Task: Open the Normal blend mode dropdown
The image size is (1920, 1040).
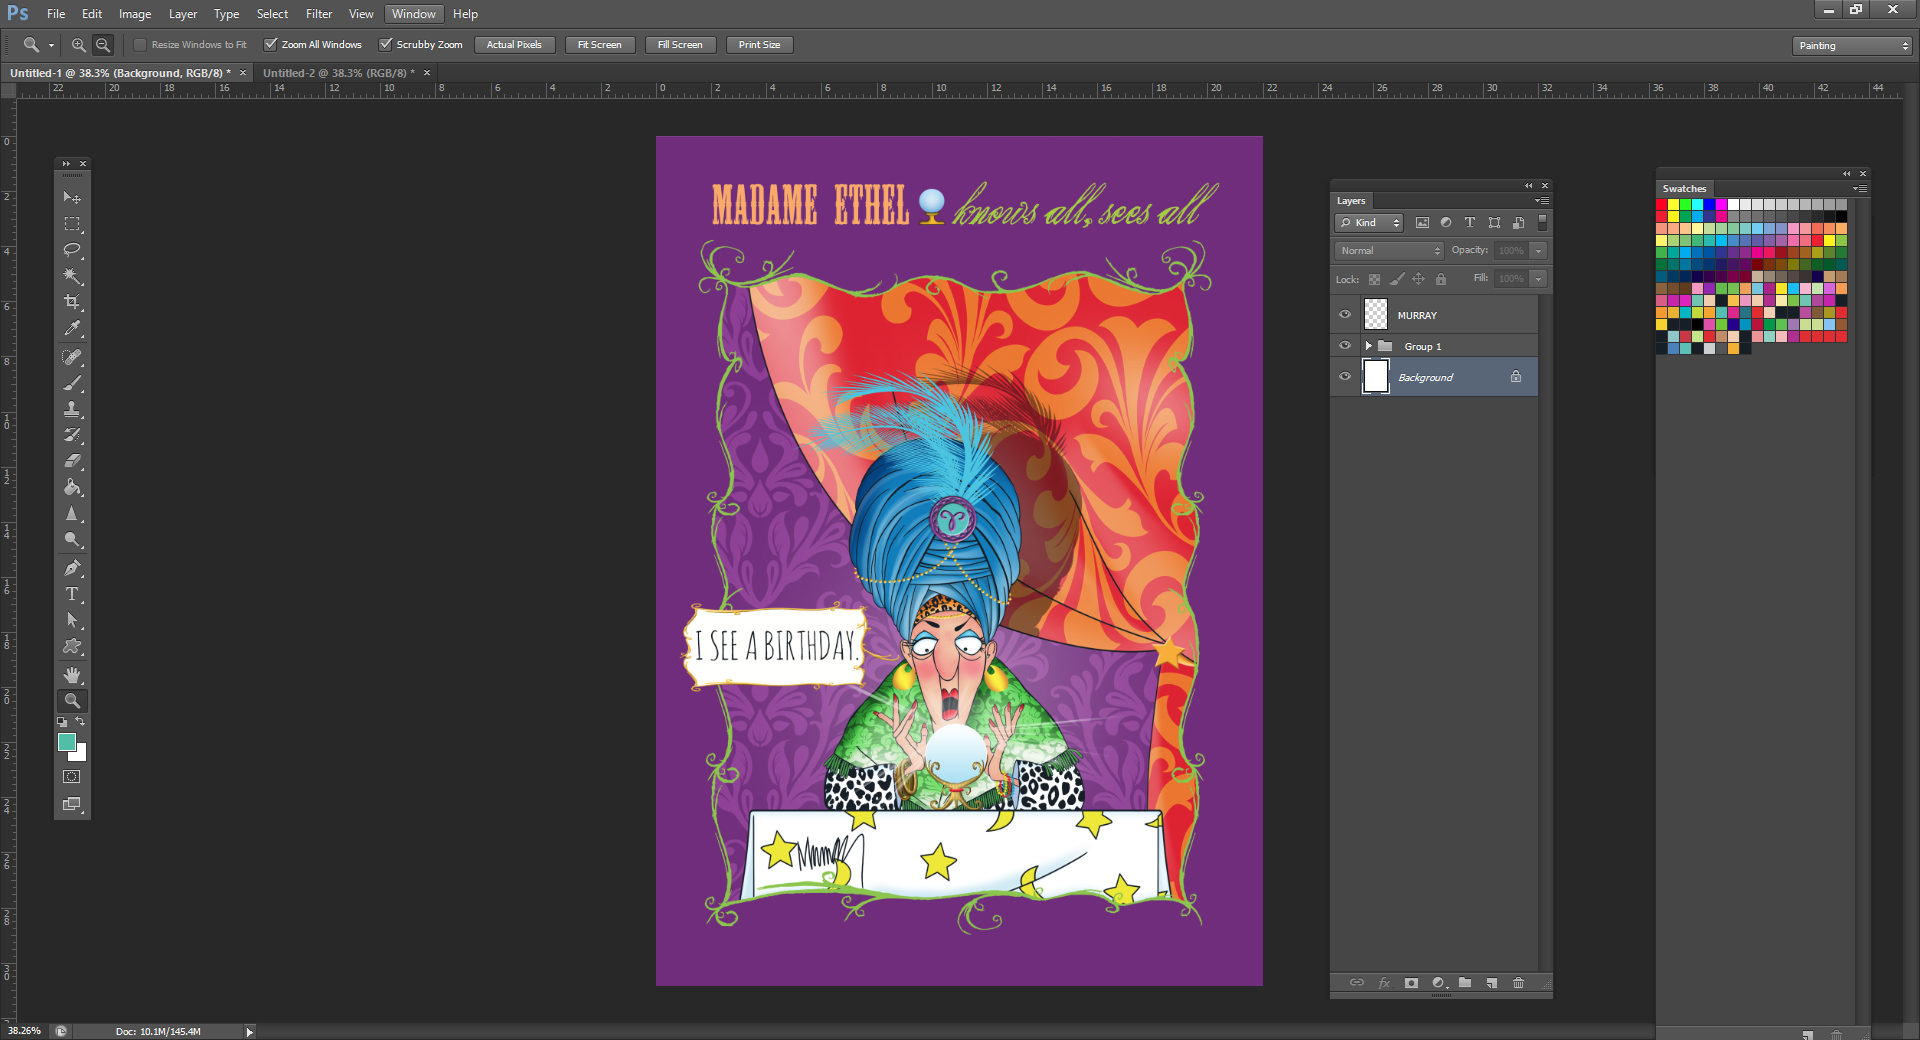Action: click(x=1389, y=251)
